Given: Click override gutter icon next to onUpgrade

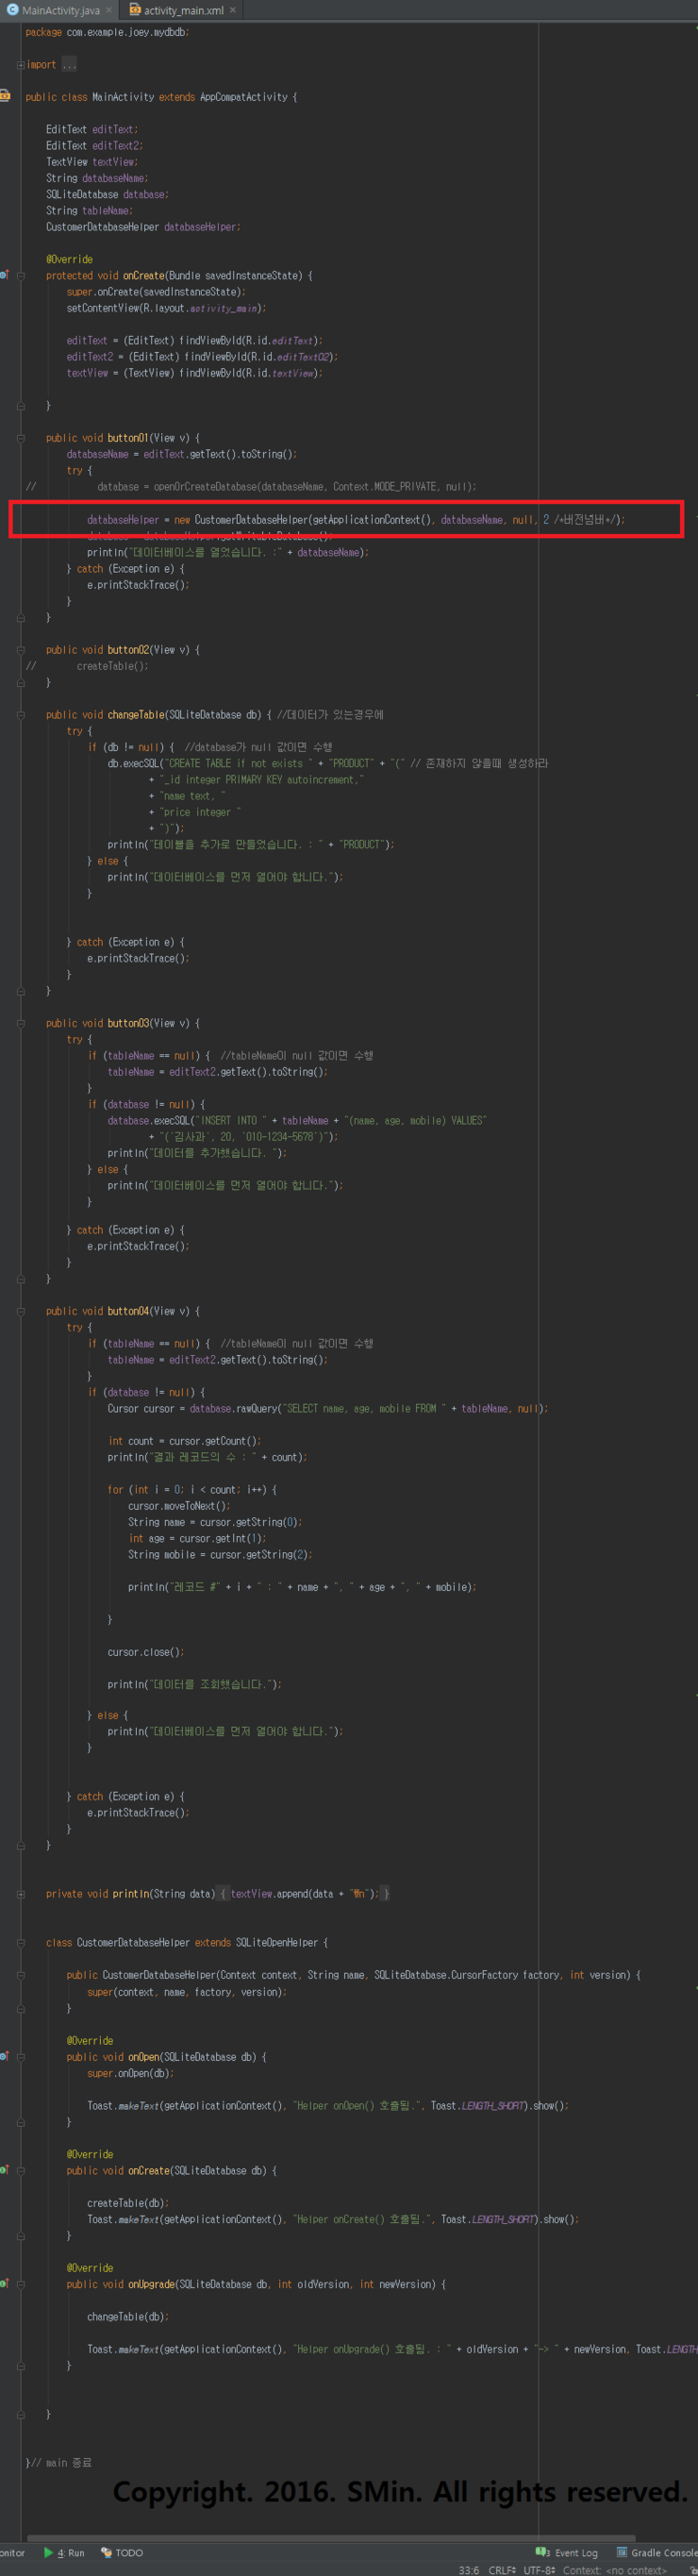Looking at the screenshot, I should coord(5,2284).
